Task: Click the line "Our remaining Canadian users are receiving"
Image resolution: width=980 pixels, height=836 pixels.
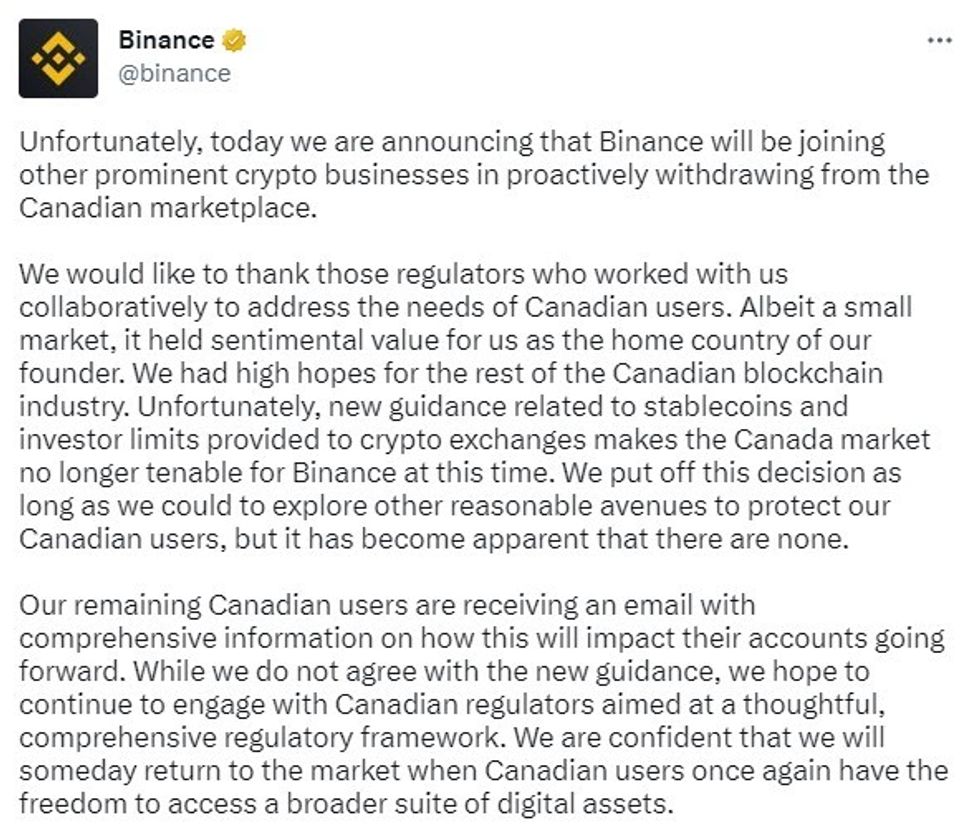Action: [387, 604]
